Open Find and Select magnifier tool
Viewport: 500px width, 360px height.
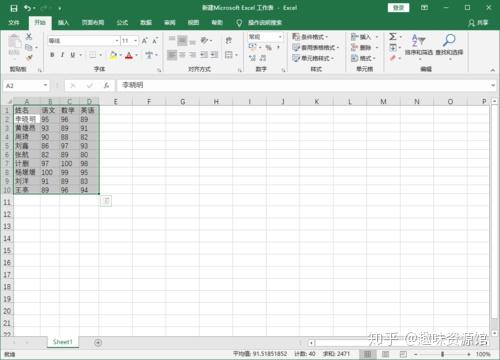point(449,45)
